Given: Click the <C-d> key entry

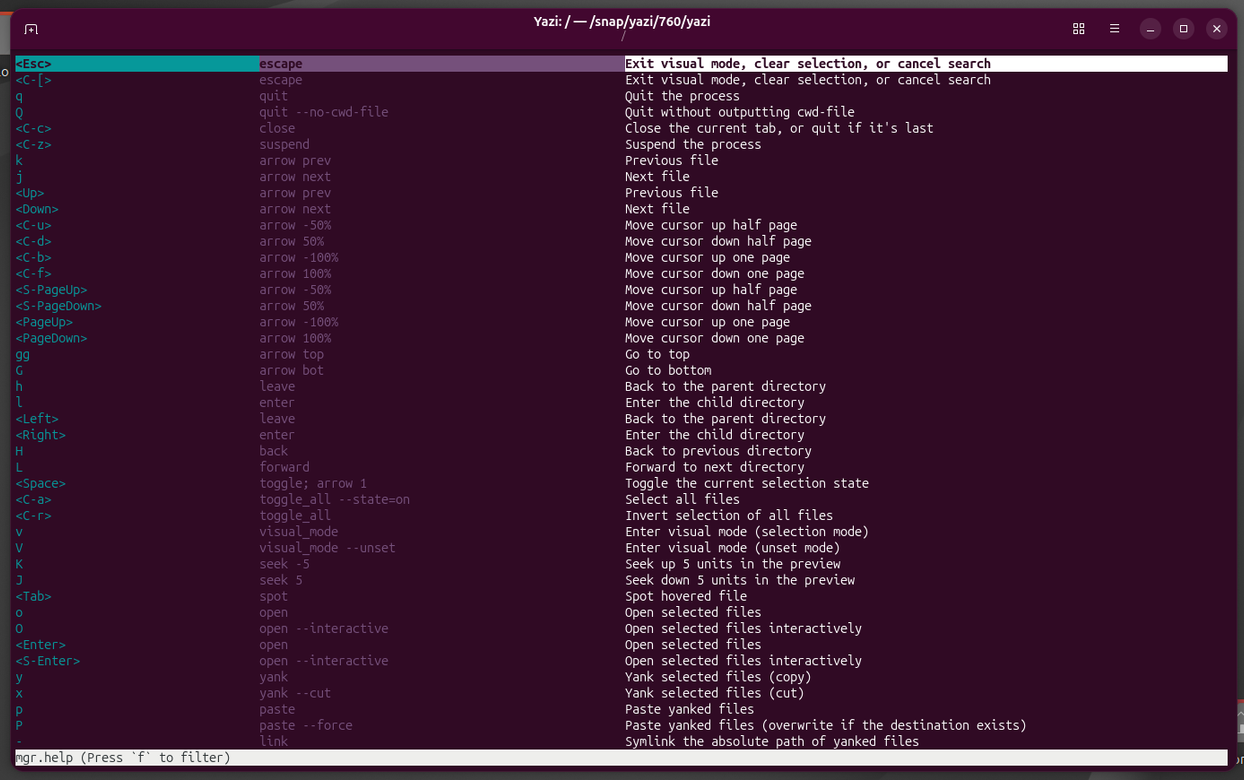Looking at the screenshot, I should pos(34,241).
